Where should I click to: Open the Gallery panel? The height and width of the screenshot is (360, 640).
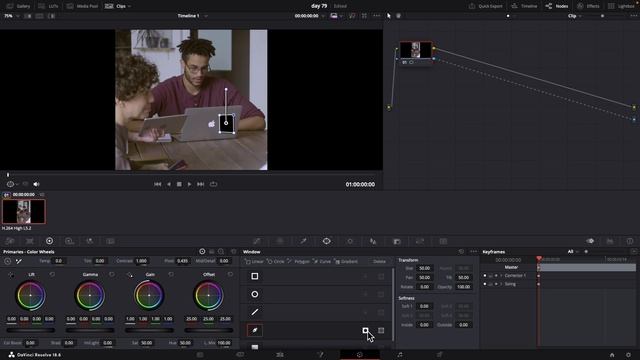(x=18, y=6)
